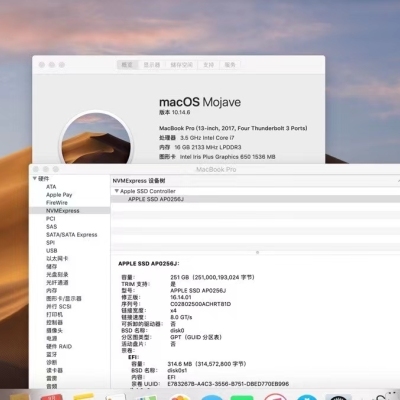Collapse the Apple SSD Controller node
The image size is (400, 400).
(x=116, y=191)
